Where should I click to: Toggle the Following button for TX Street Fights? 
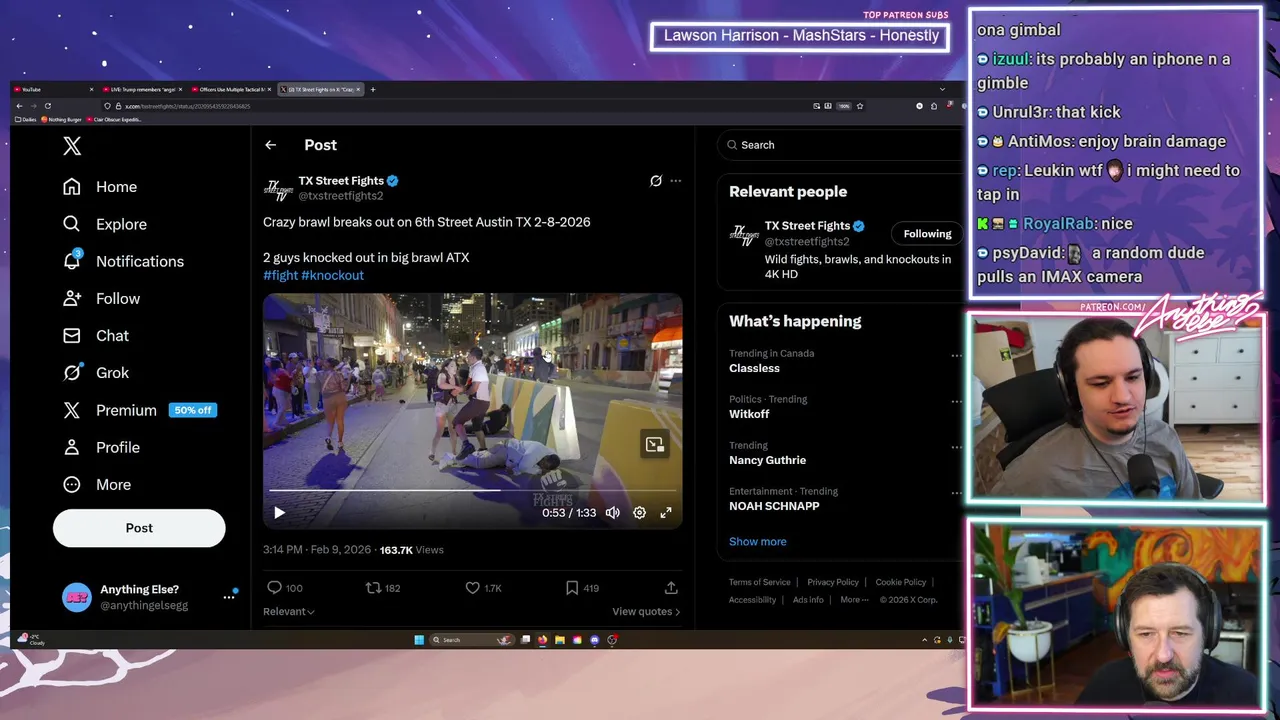(x=927, y=234)
